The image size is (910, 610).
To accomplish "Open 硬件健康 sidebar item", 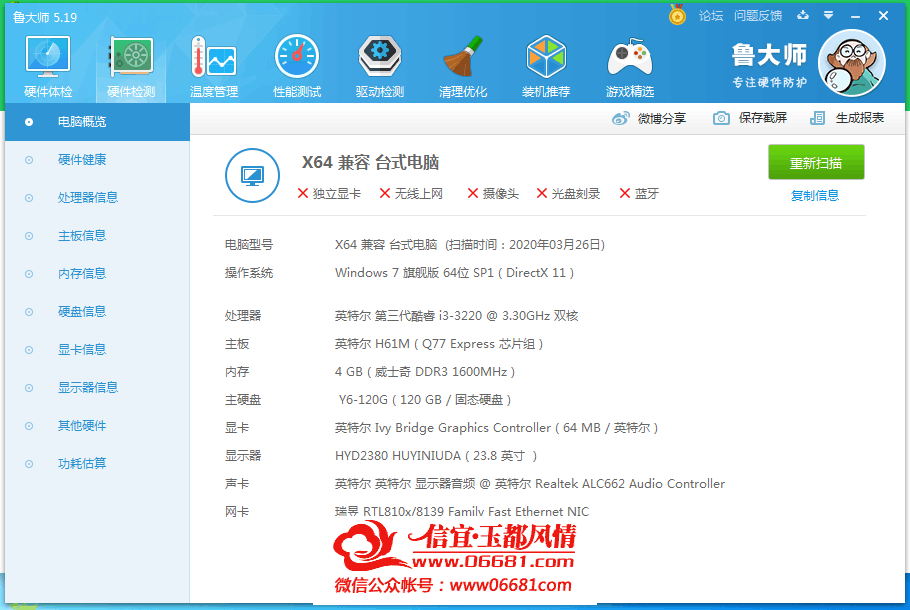I will [98, 160].
